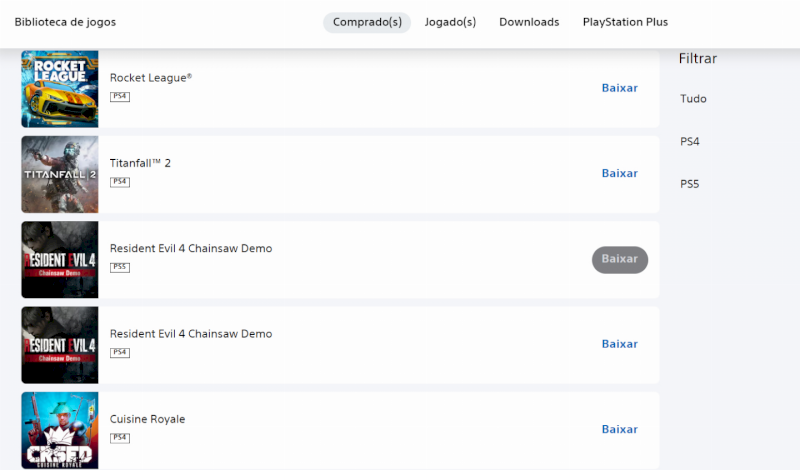Screen dimensions: 800x470
Task: Filter library by PS4
Action: tap(689, 142)
